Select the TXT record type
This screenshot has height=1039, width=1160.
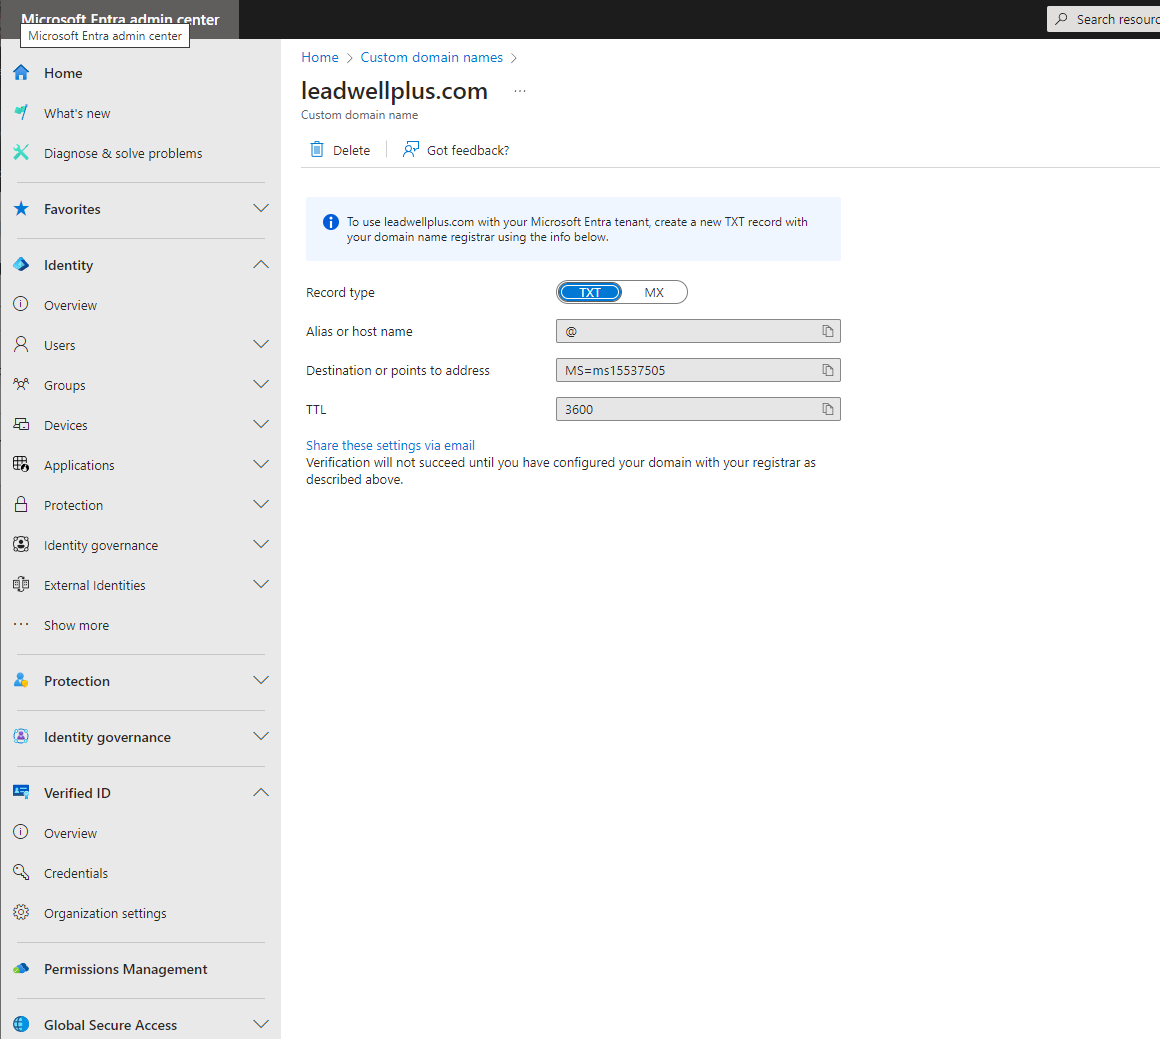coord(590,292)
